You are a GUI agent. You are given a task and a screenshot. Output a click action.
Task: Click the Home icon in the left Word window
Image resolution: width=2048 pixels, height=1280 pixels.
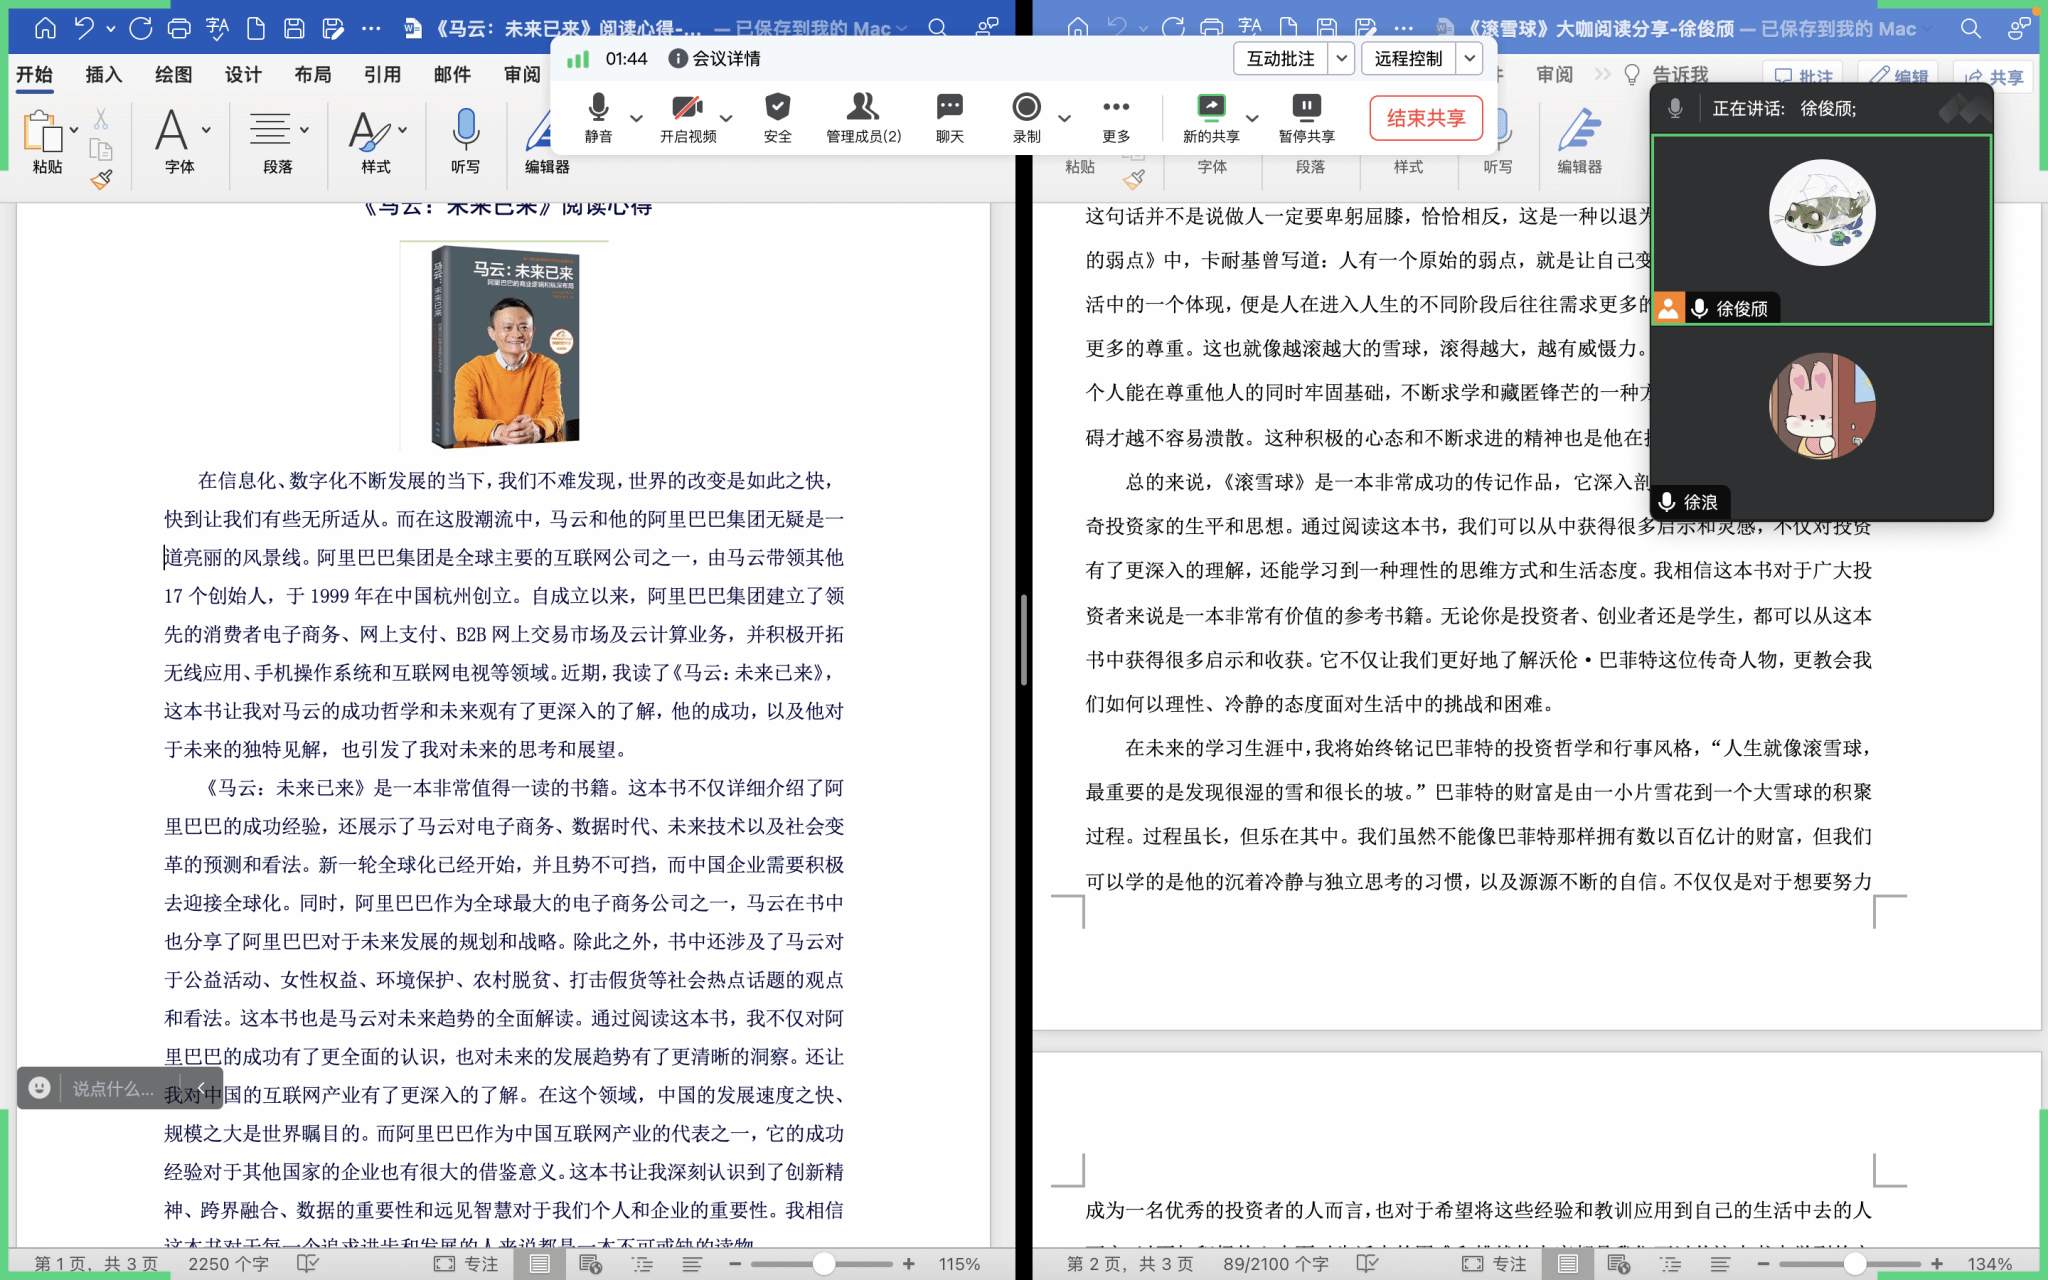[x=45, y=28]
